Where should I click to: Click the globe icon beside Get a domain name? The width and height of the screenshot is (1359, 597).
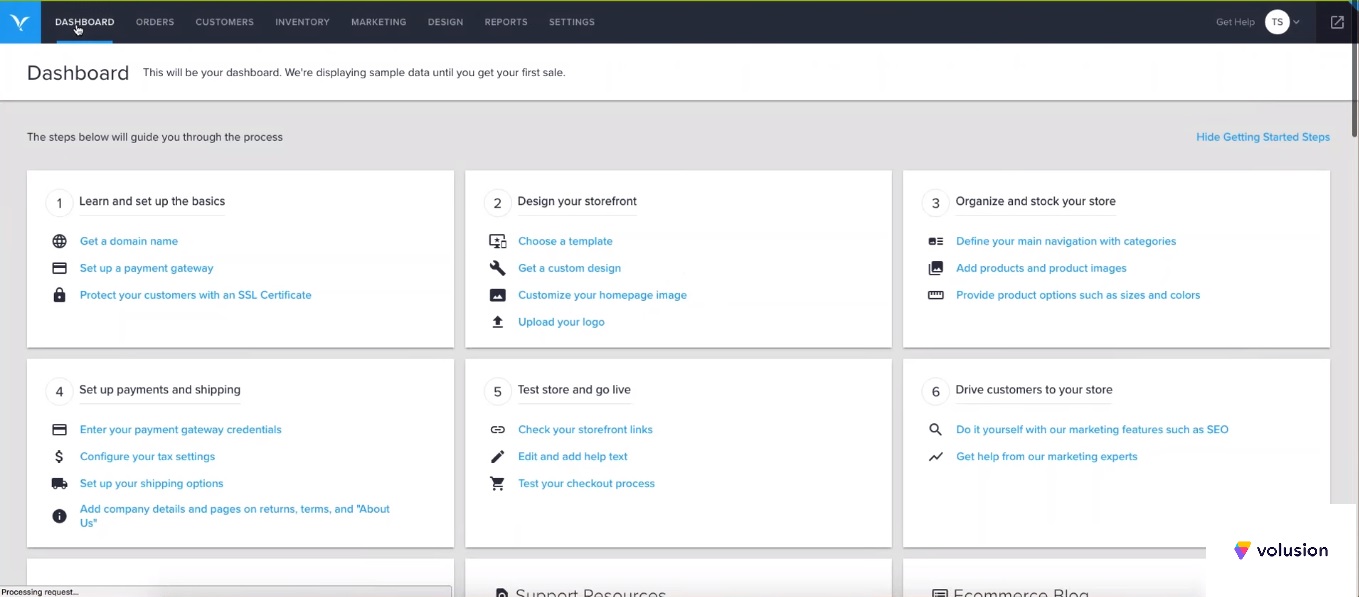point(59,241)
